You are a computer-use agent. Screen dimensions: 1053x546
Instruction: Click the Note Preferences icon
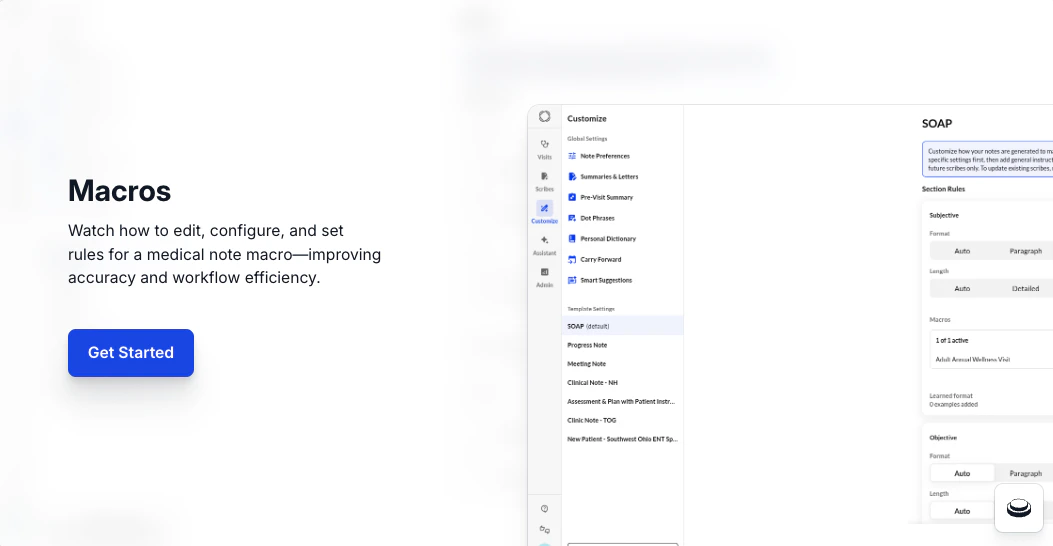[x=572, y=156]
